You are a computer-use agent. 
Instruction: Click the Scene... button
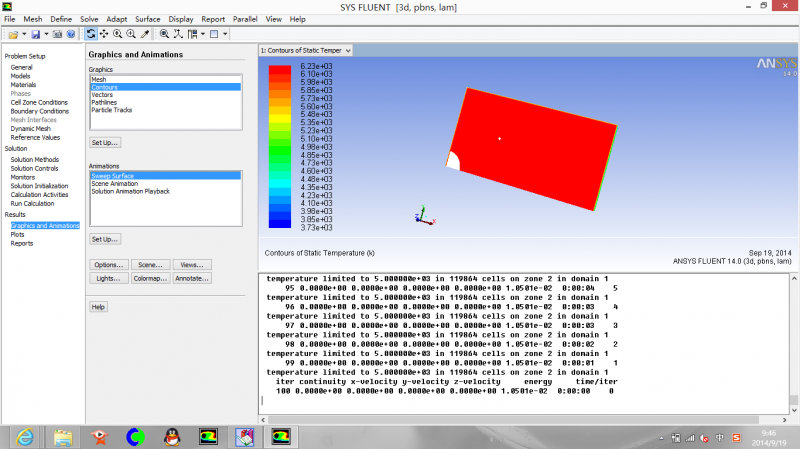pos(150,265)
